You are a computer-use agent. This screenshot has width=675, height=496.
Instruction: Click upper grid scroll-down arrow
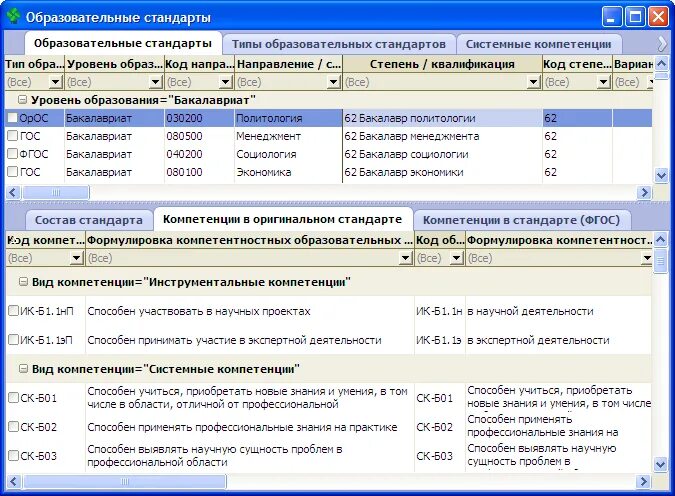[x=661, y=176]
